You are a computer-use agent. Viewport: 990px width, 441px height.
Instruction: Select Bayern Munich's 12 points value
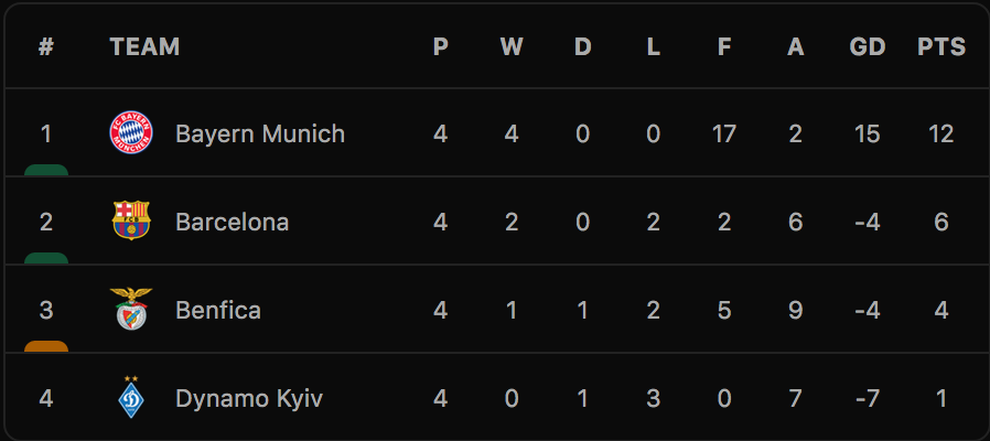(x=941, y=134)
